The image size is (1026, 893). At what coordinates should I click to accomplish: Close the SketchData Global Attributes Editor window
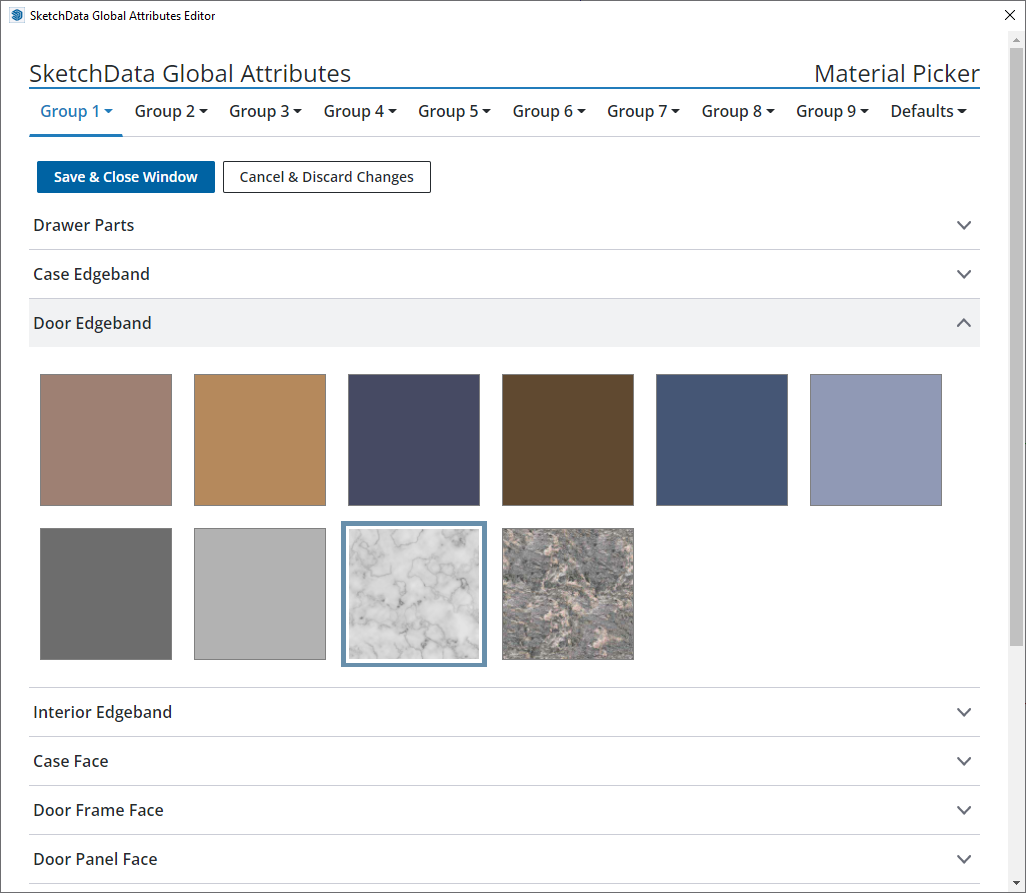coord(1008,15)
